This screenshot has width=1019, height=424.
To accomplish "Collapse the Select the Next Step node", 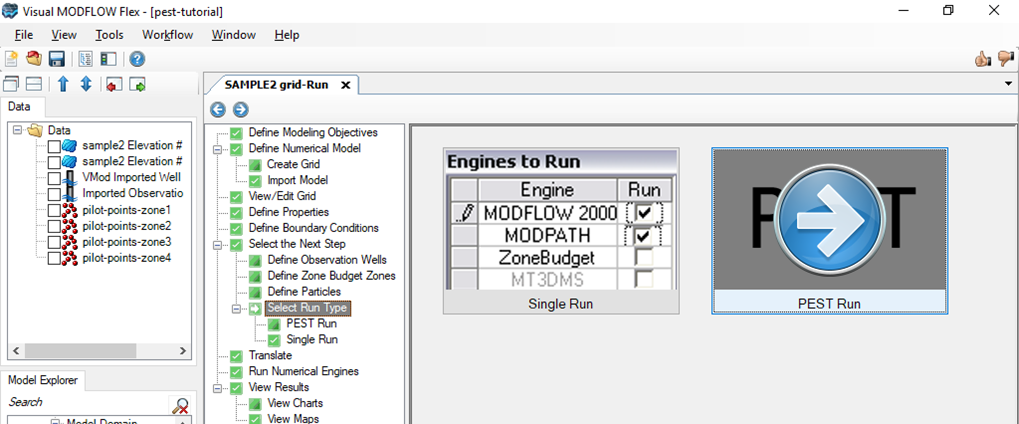I will pyautogui.click(x=218, y=245).
